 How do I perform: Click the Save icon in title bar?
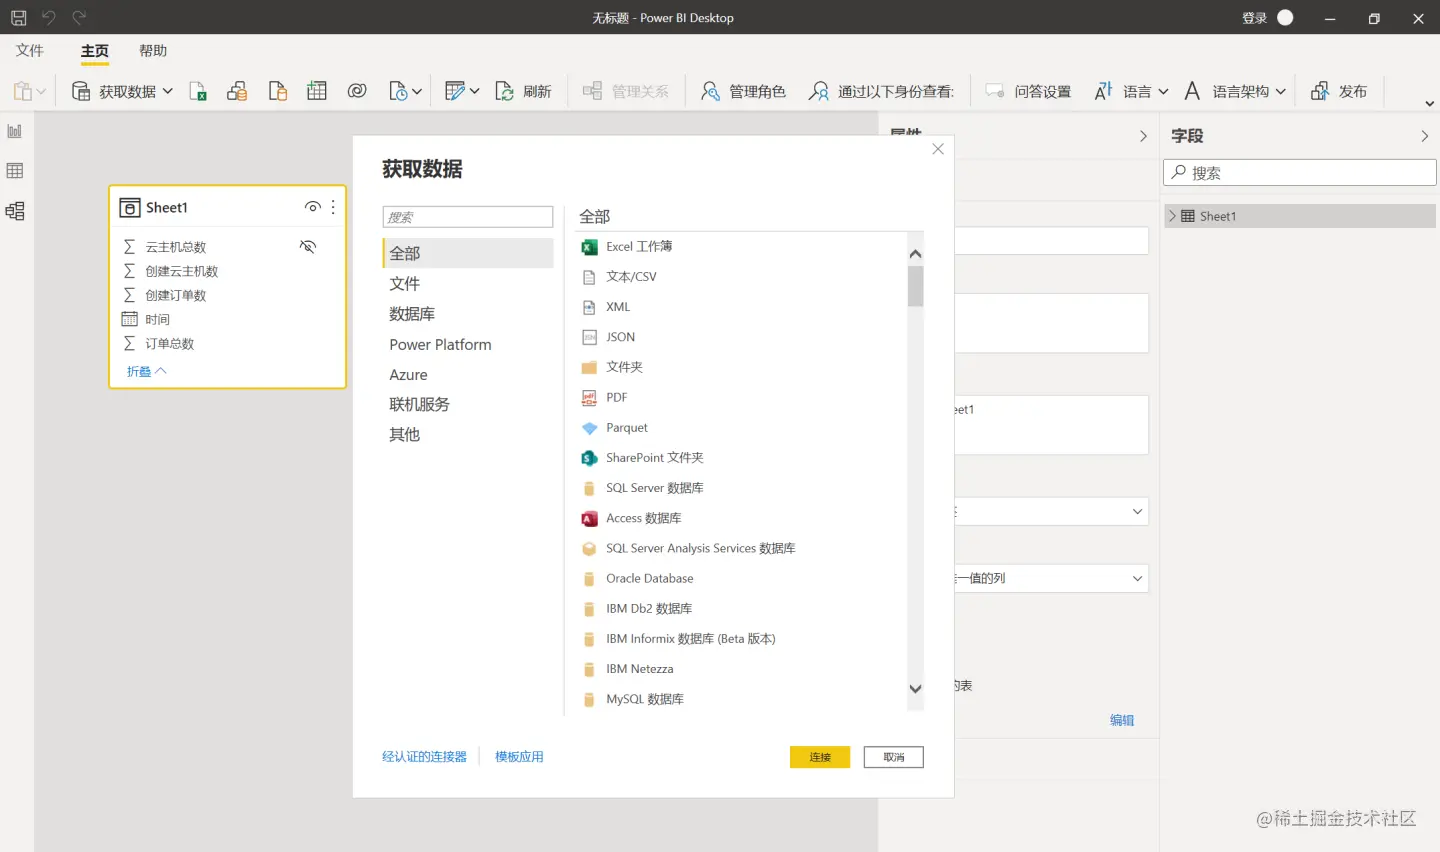18,18
